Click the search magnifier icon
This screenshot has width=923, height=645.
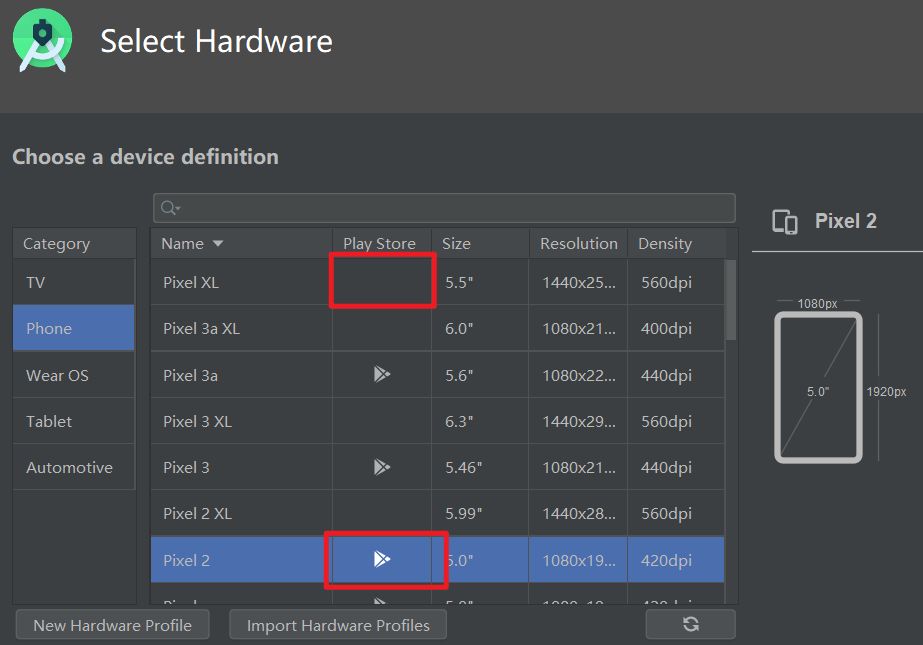(x=170, y=208)
